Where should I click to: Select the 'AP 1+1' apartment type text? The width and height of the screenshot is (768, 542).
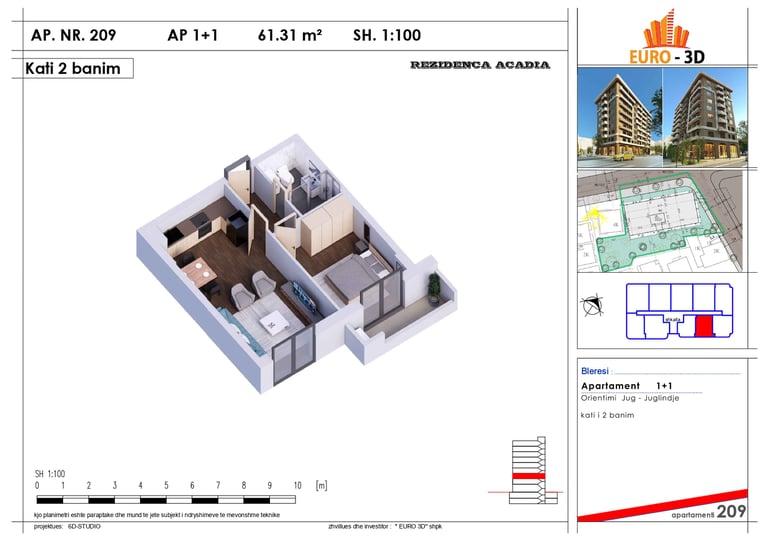[x=192, y=35]
